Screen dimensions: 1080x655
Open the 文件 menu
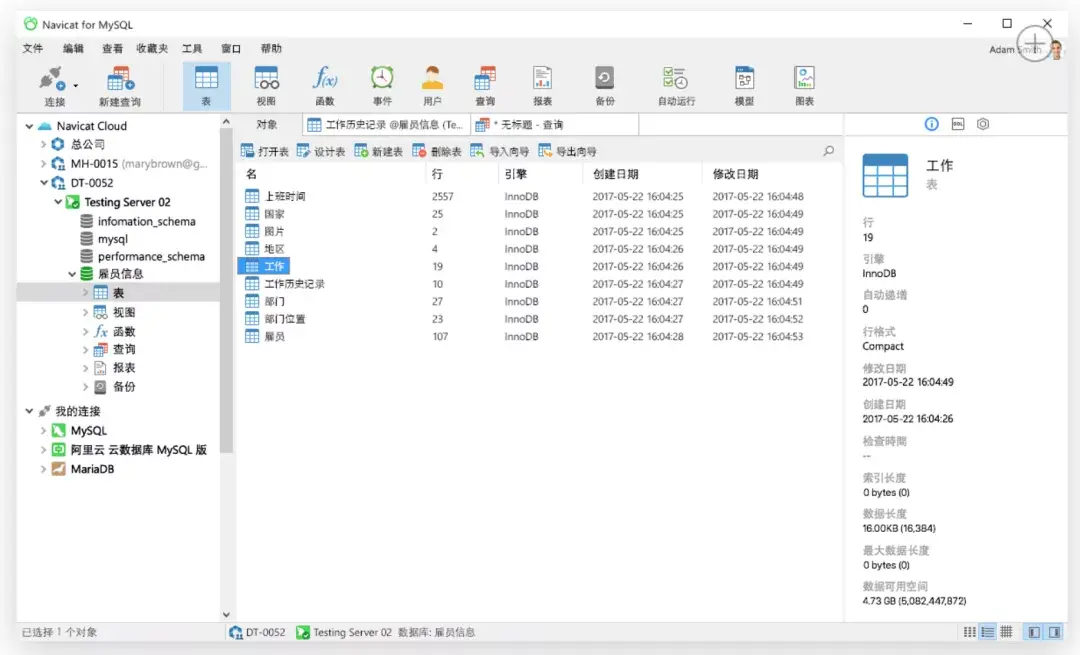(32, 48)
